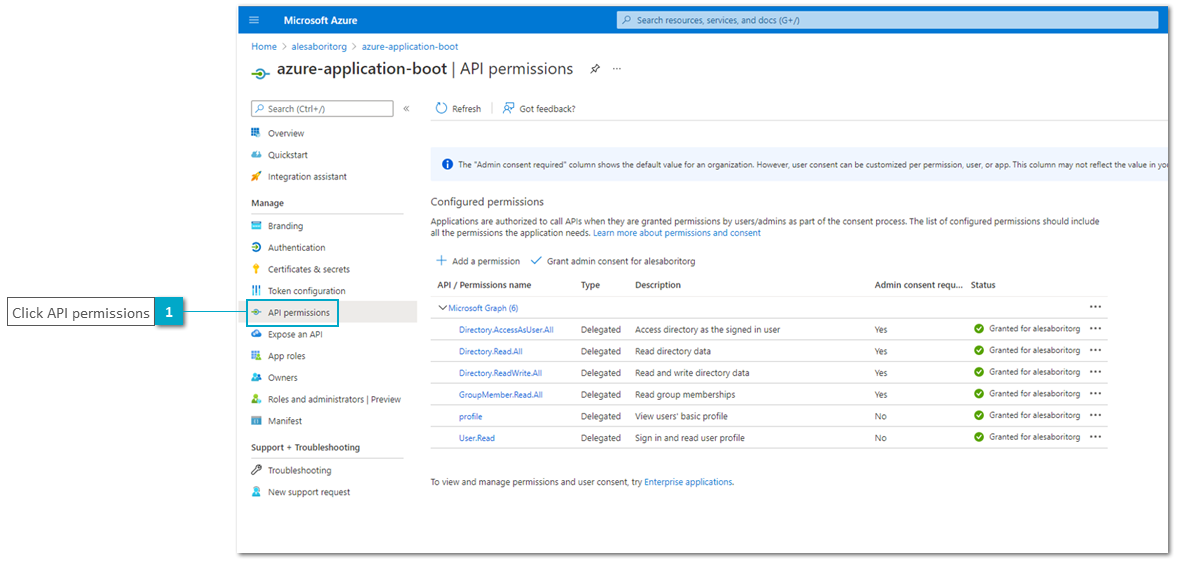Open the profile permission link
The width and height of the screenshot is (1177, 562).
471,416
